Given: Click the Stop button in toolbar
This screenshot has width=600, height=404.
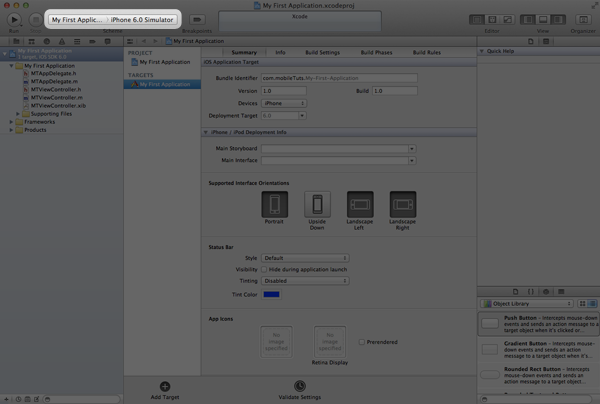Looking at the screenshot, I should tap(36, 20).
